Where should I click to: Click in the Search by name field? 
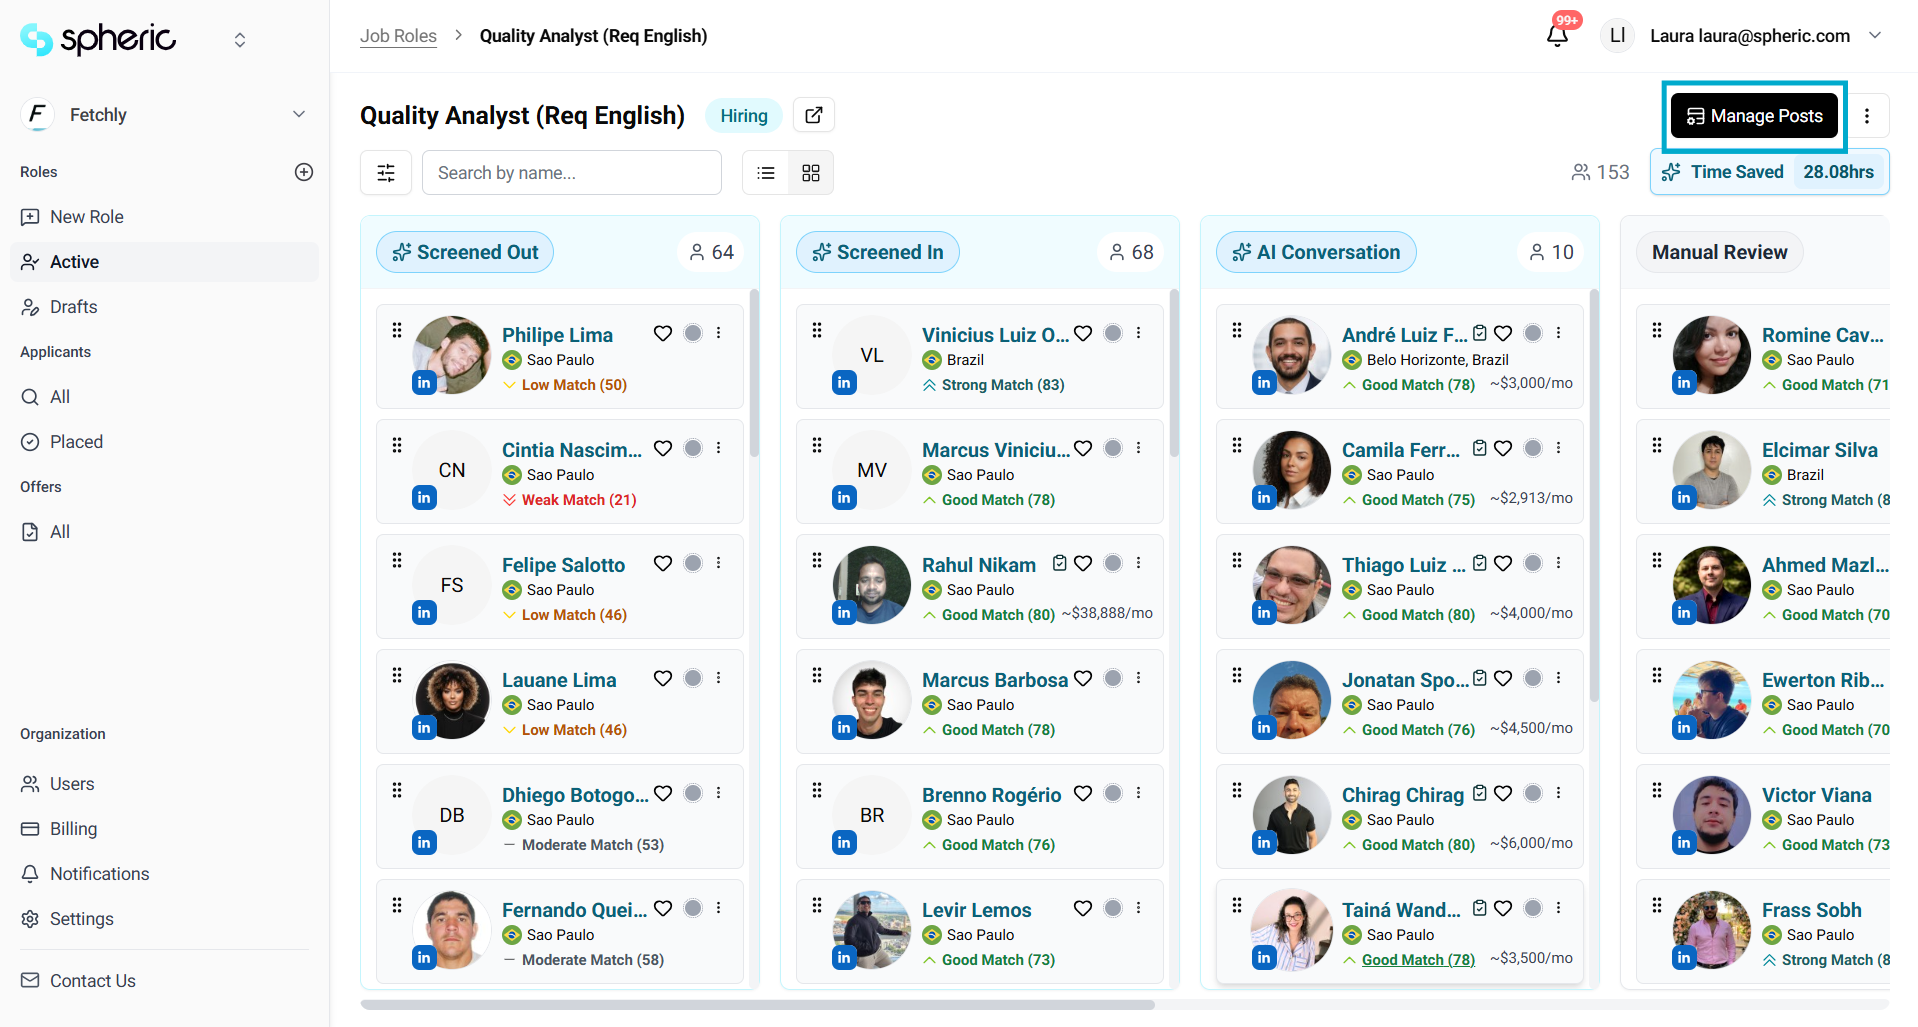pos(571,173)
